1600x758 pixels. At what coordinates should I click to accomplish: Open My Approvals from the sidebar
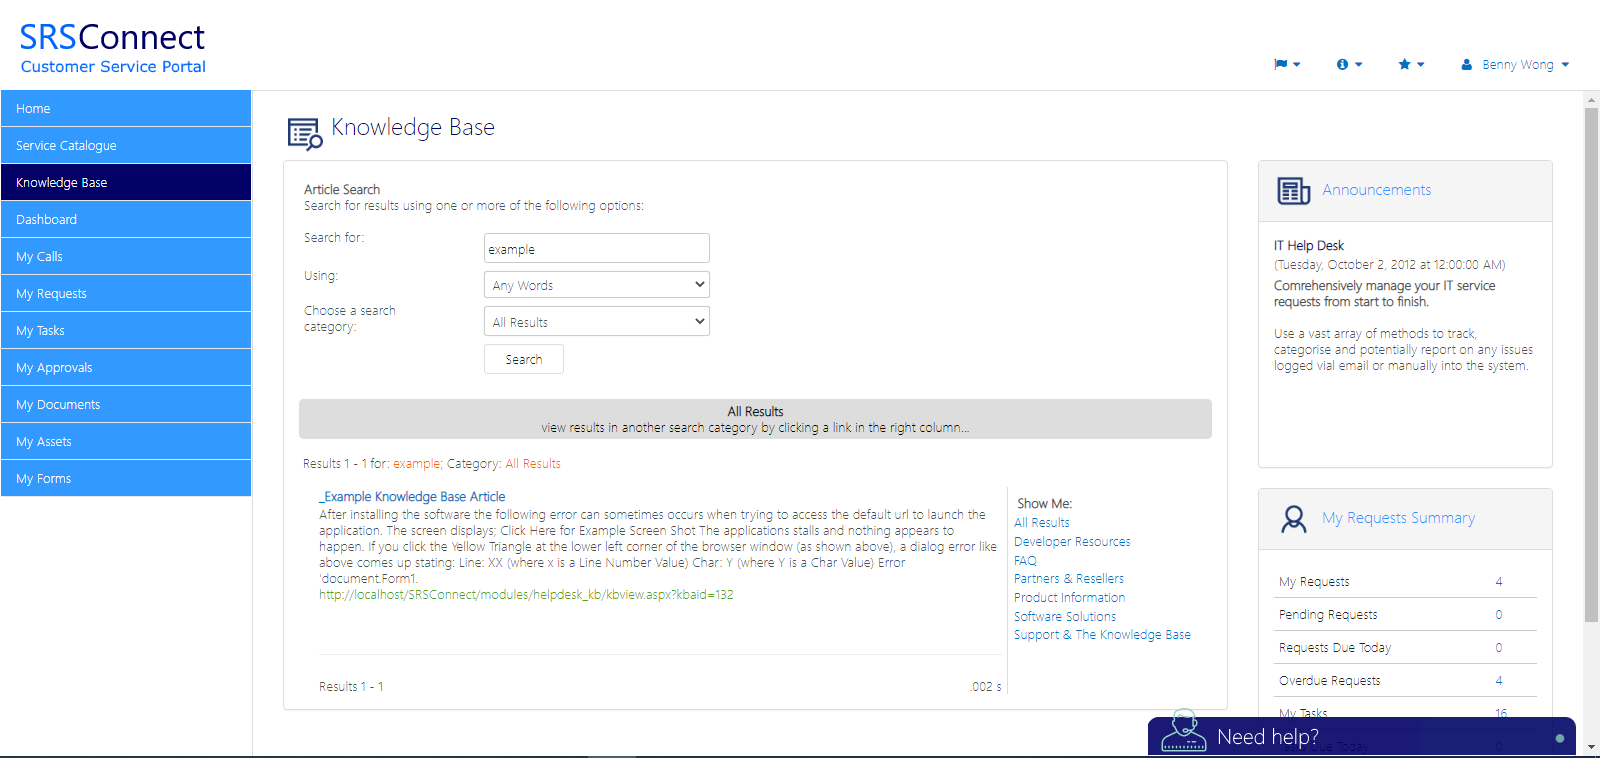pyautogui.click(x=126, y=367)
